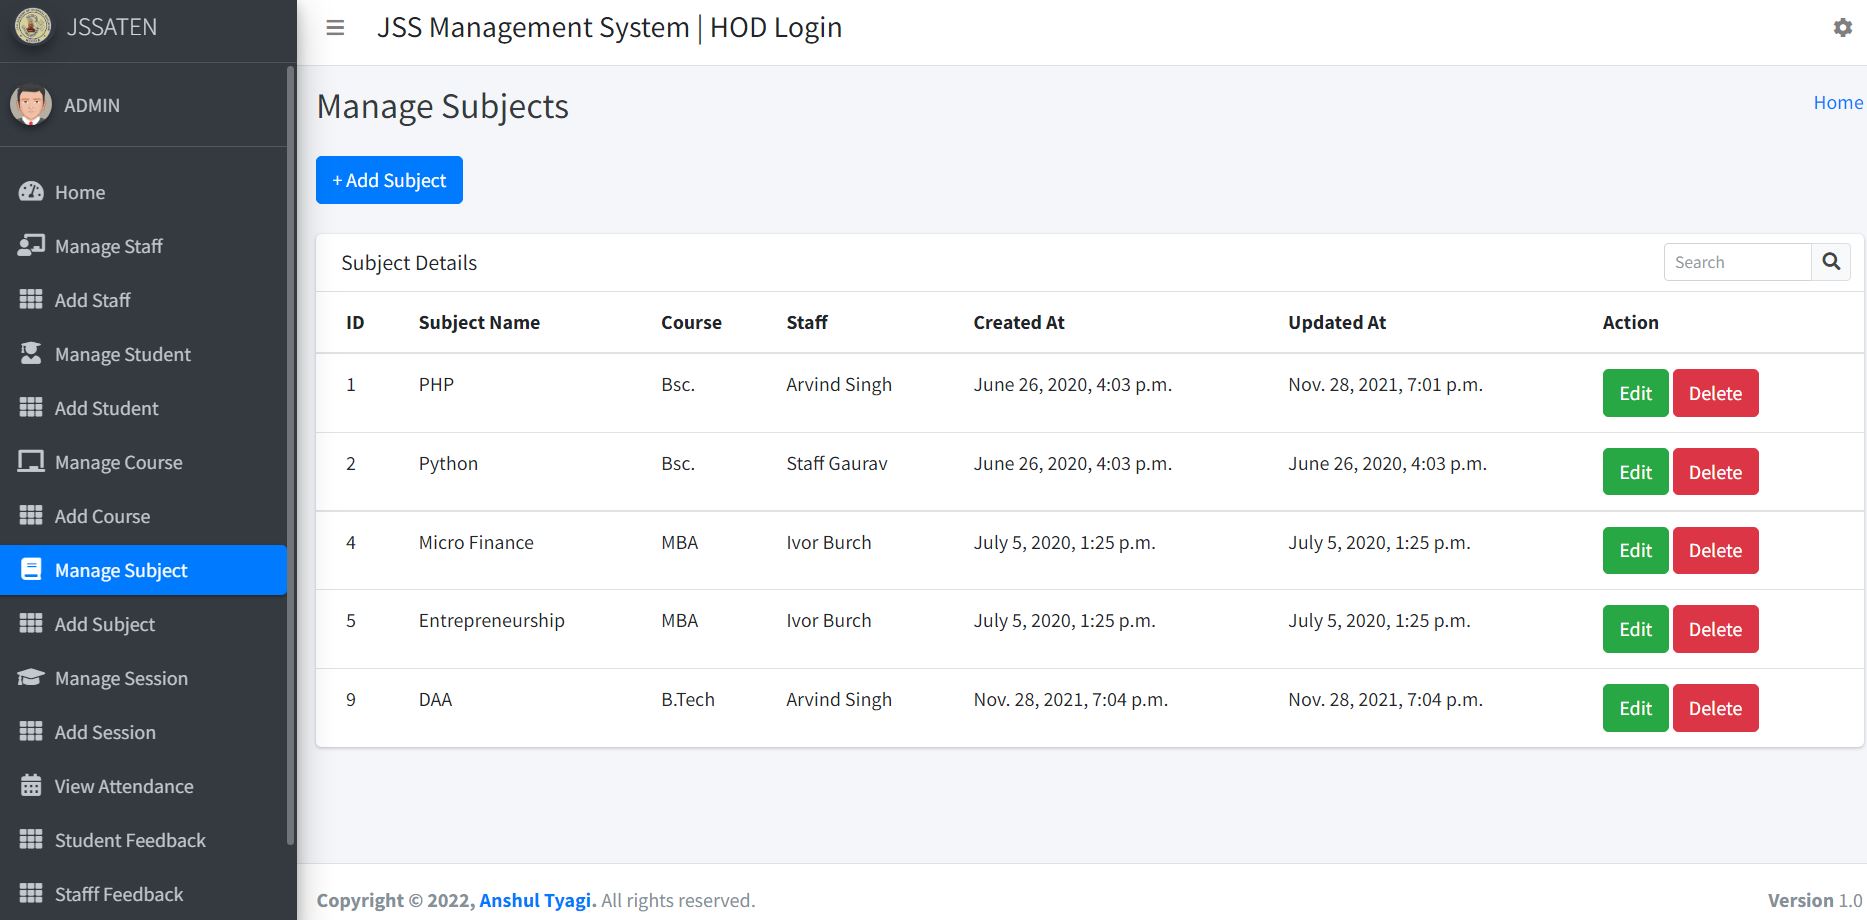Click the Anshul Tyagi copyright link
This screenshot has height=920, width=1867.
coord(535,900)
